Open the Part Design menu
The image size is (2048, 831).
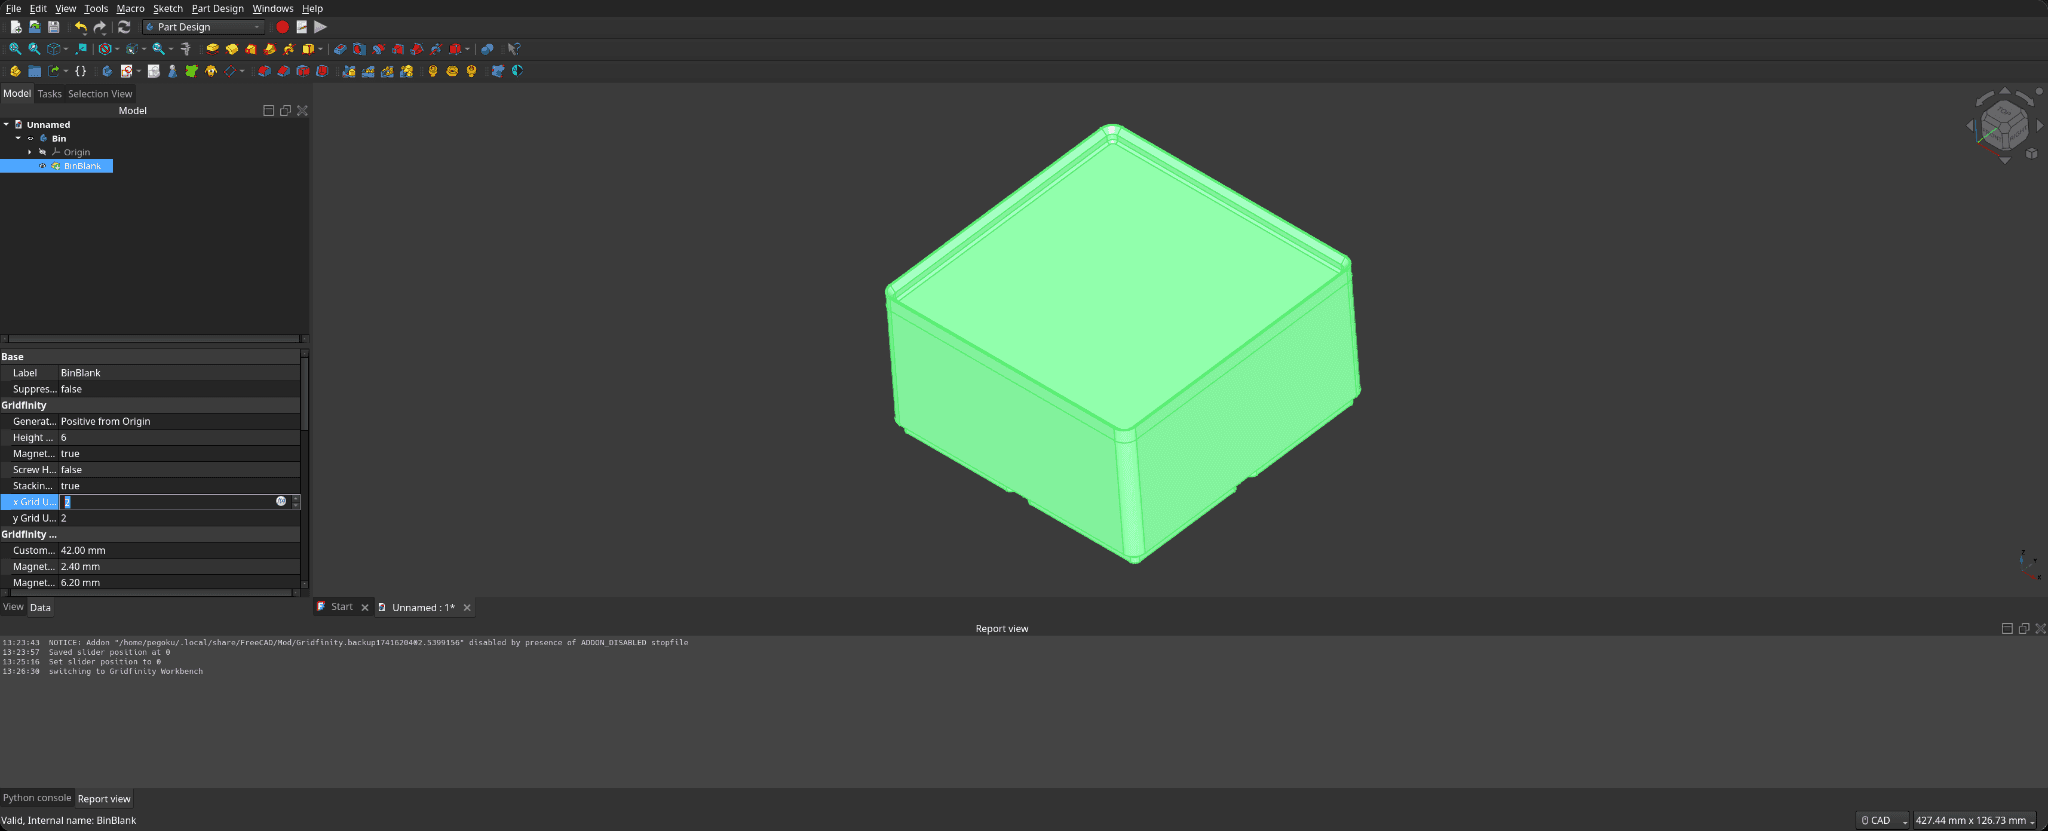pyautogui.click(x=218, y=8)
